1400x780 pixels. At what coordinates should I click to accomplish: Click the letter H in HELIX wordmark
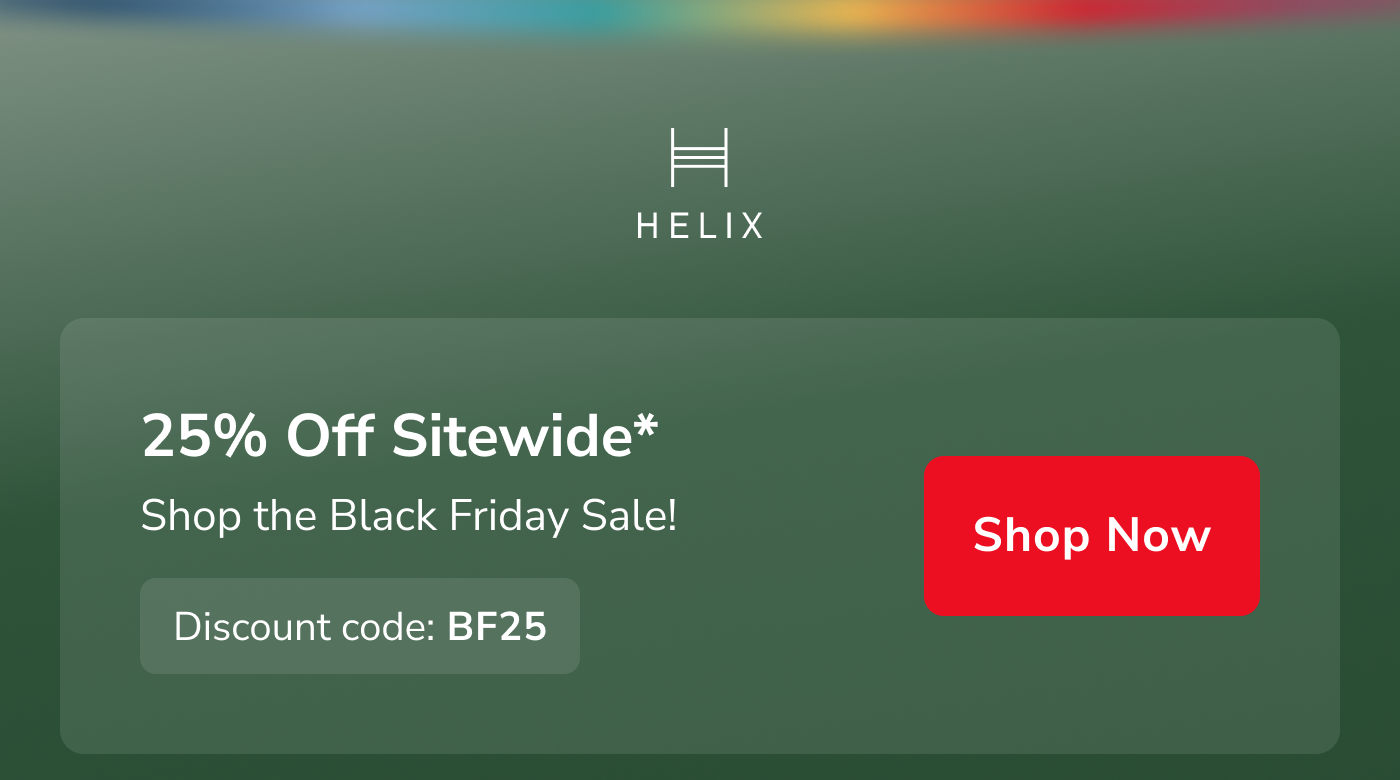click(x=647, y=226)
